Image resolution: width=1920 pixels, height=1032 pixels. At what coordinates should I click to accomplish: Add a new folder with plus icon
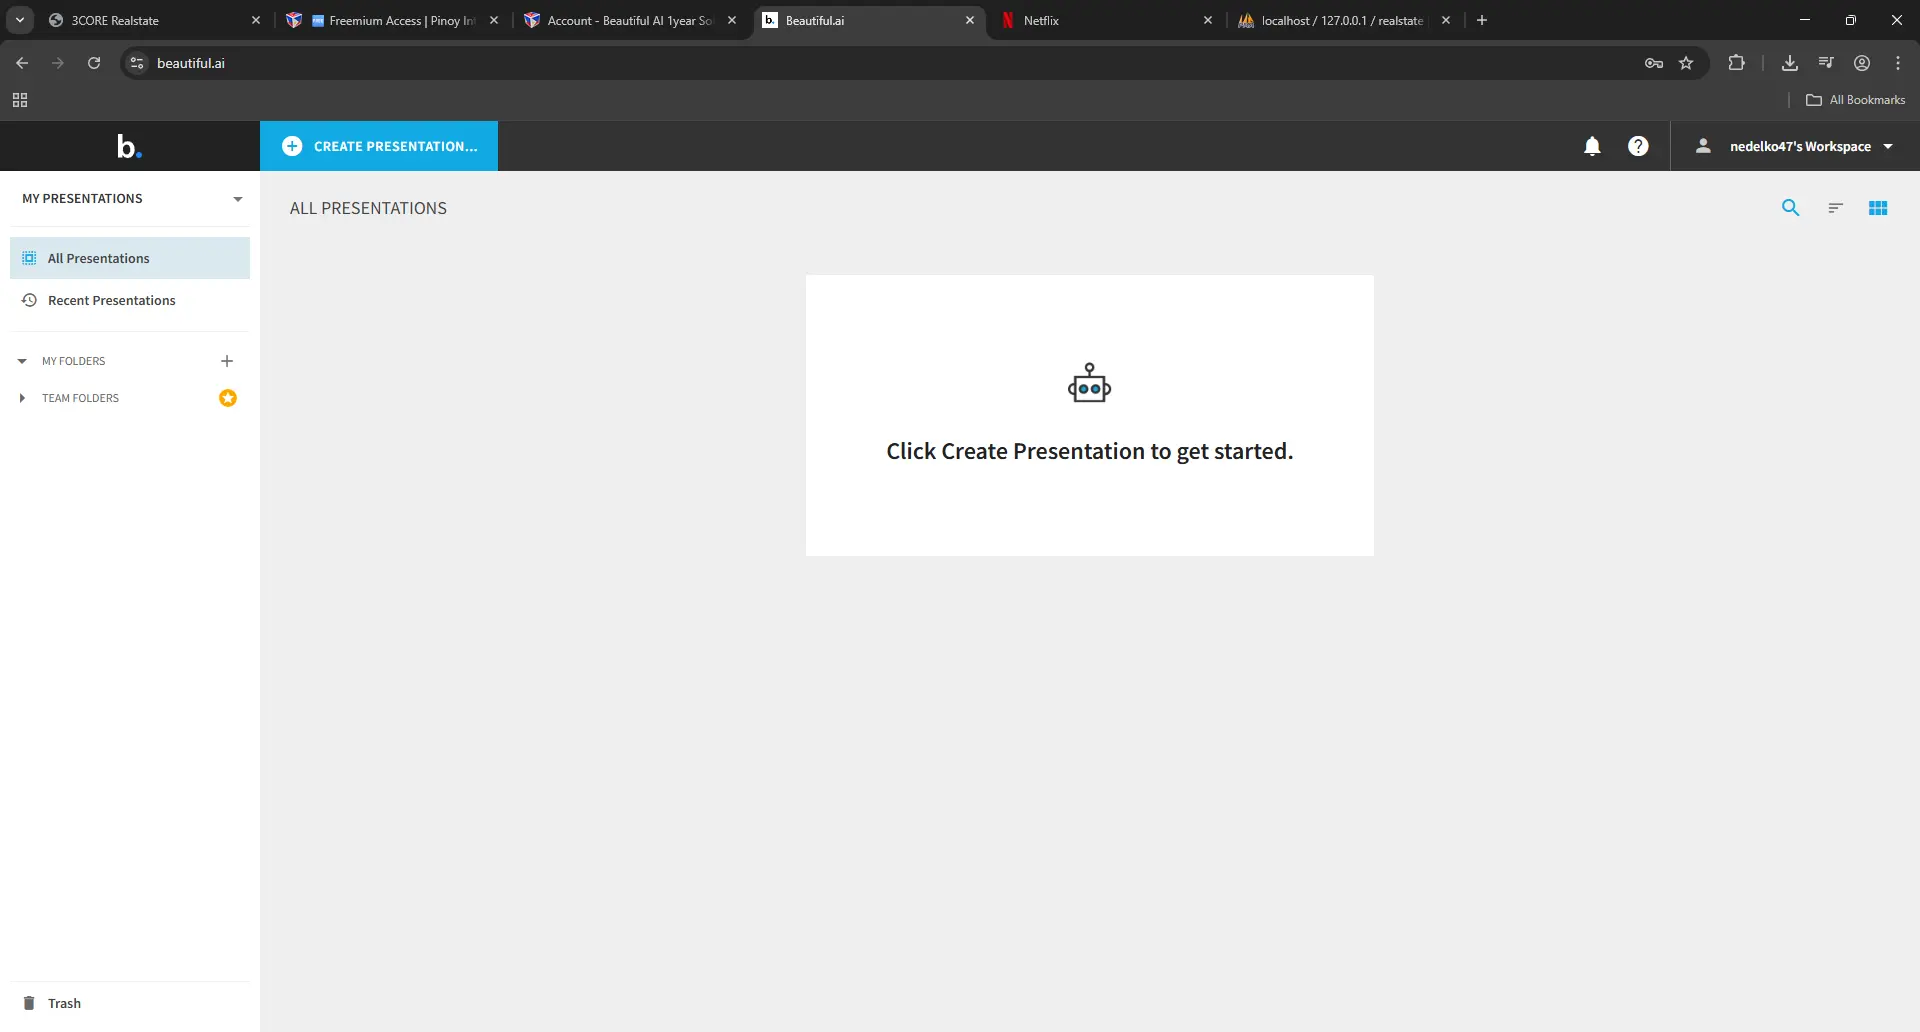[x=227, y=361]
